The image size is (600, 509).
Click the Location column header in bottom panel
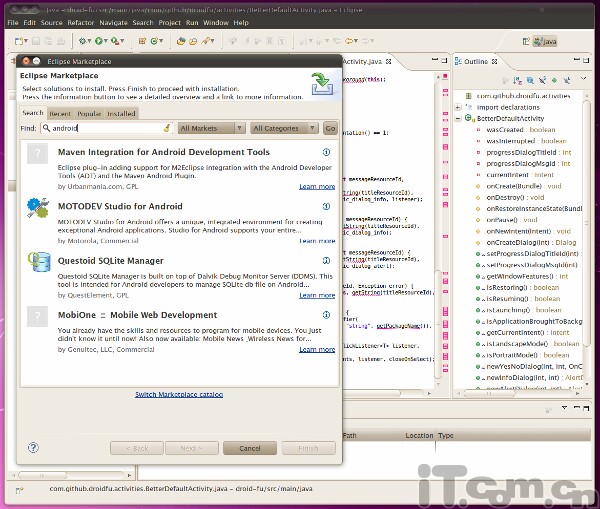(419, 436)
